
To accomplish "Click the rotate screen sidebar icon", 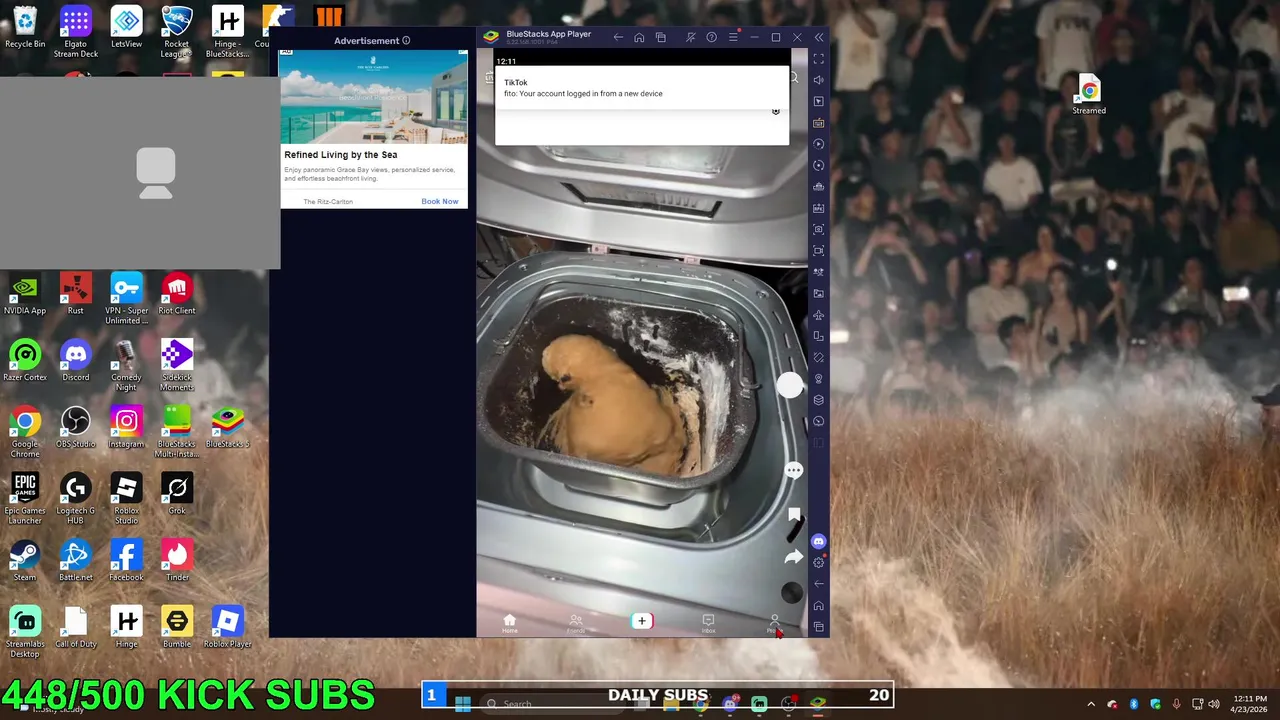I will pyautogui.click(x=819, y=336).
